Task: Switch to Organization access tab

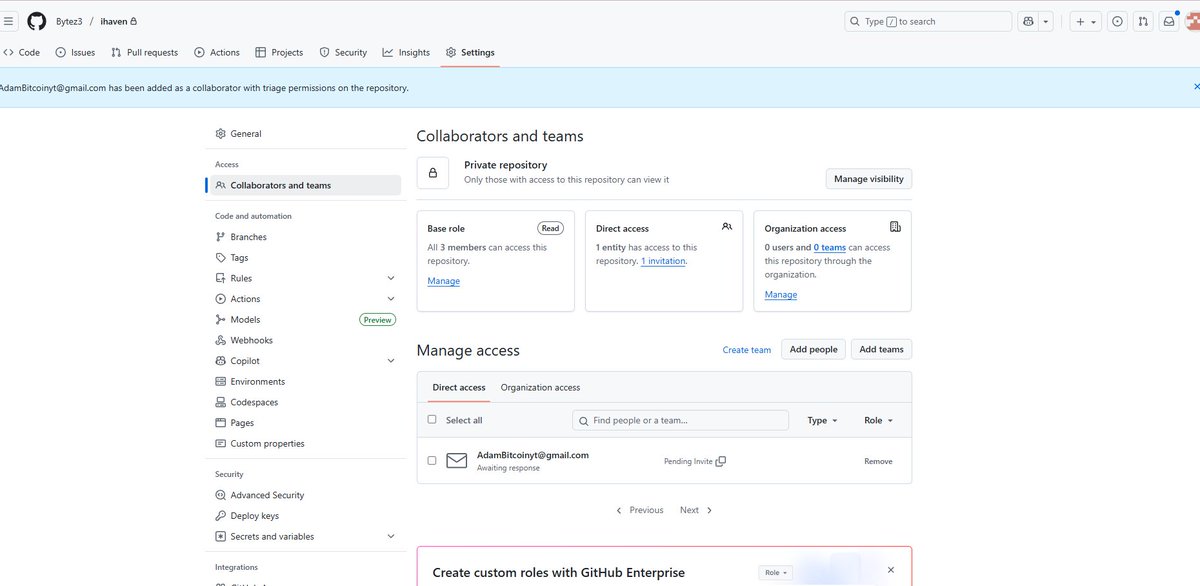Action: point(540,387)
